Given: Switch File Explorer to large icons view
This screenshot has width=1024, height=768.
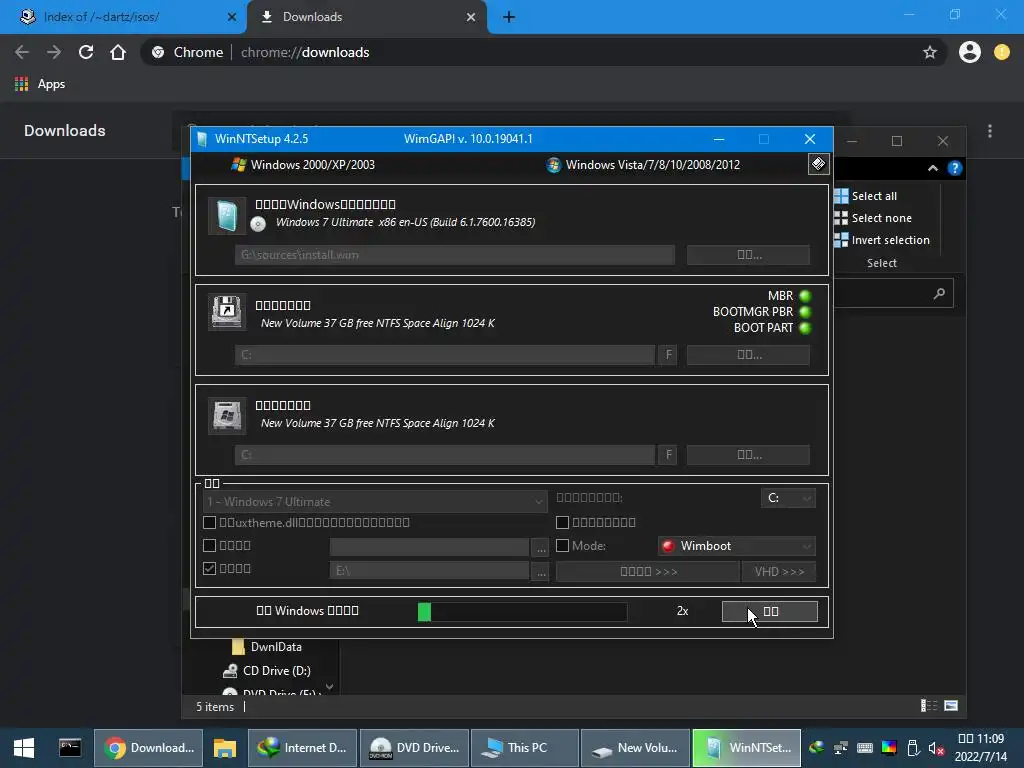Looking at the screenshot, I should pyautogui.click(x=952, y=705).
